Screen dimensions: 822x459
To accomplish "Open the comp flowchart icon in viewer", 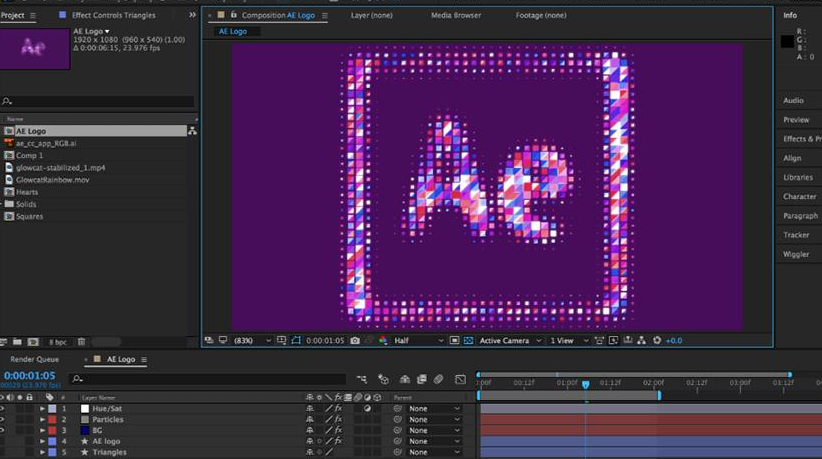I will [x=642, y=341].
